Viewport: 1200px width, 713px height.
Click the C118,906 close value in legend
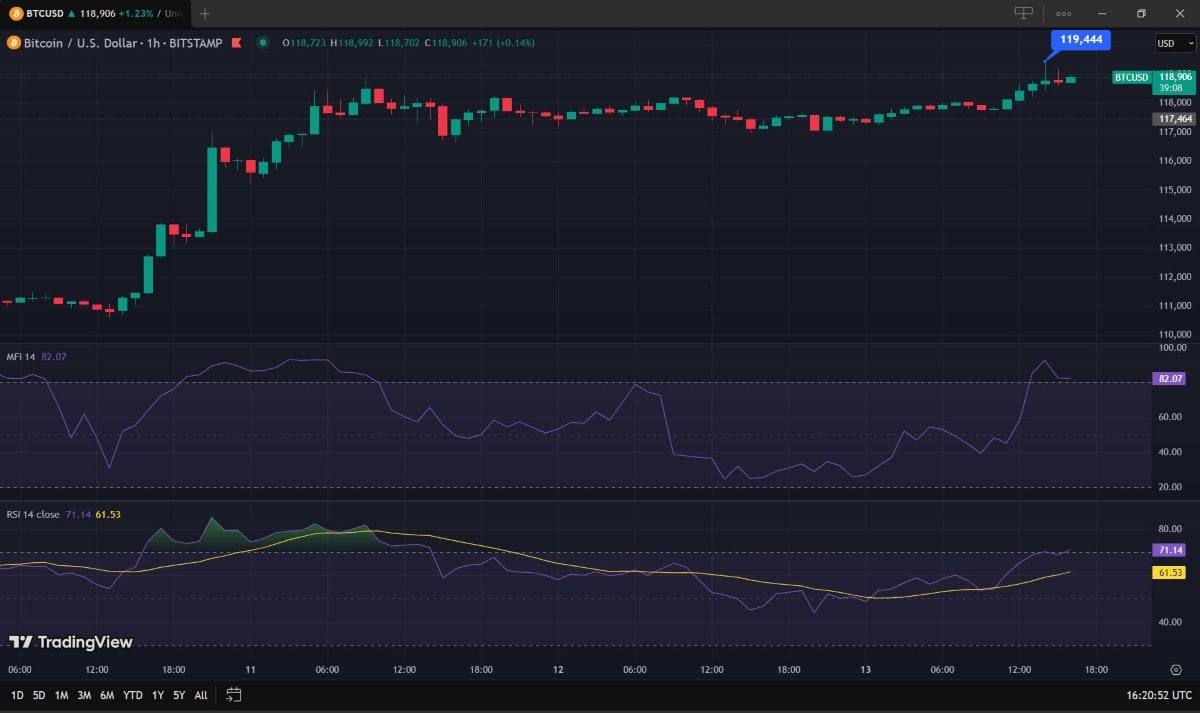[446, 43]
